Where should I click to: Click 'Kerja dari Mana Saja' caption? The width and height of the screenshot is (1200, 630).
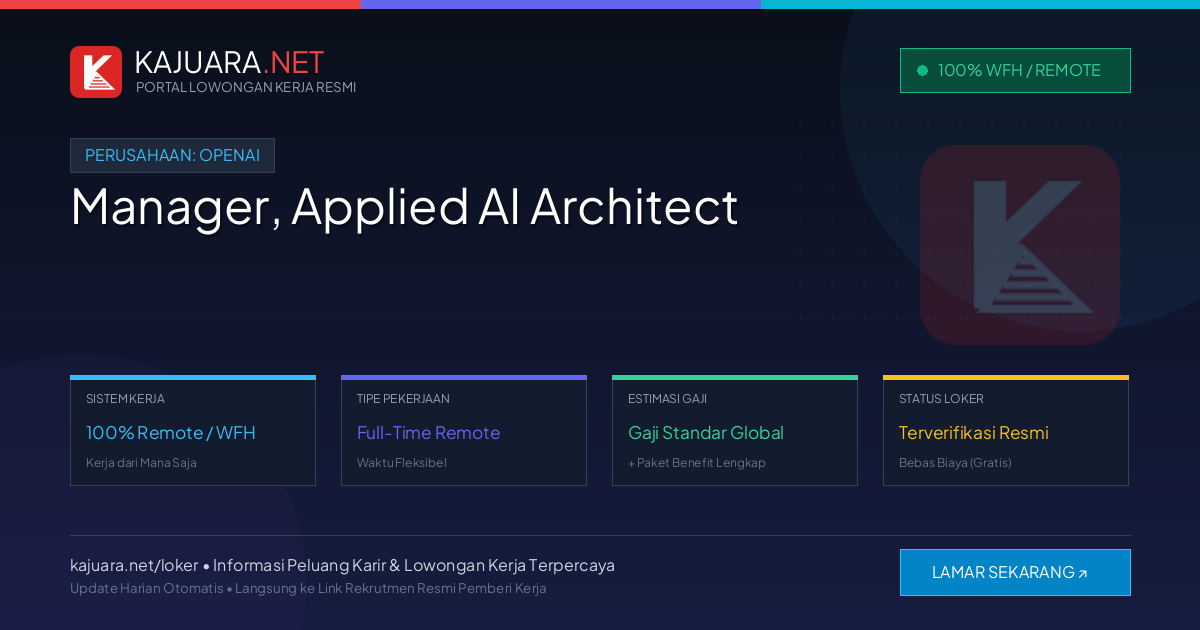click(x=141, y=463)
